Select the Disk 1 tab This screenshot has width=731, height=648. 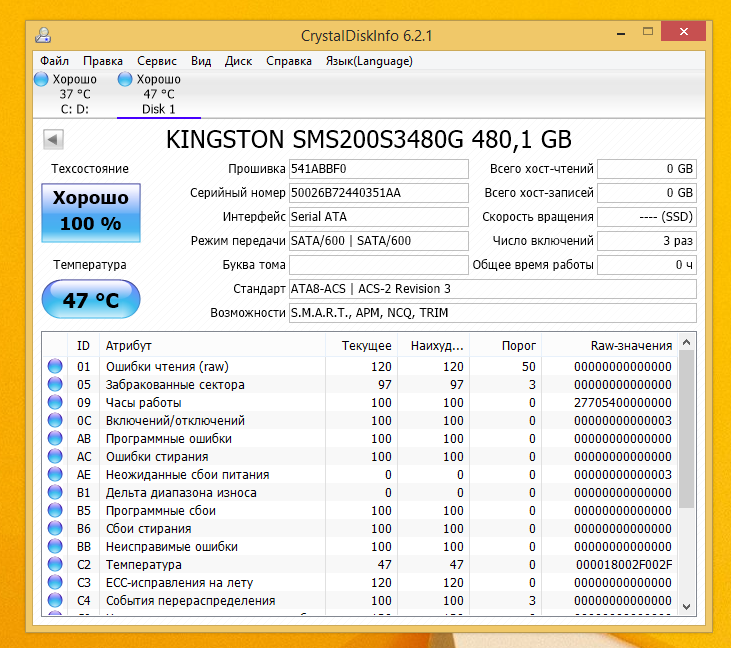(158, 109)
